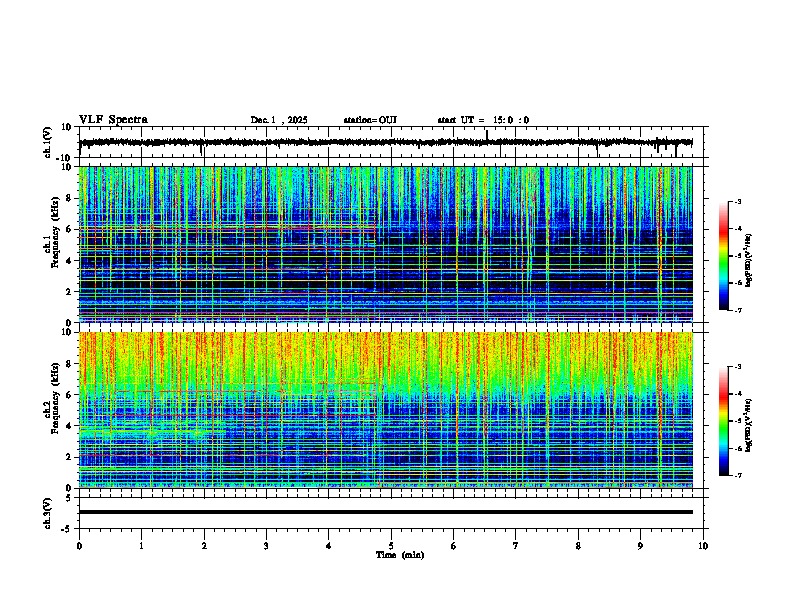Click the '-7' label on ch.2 color scale
The height and width of the screenshot is (612, 792).
(737, 475)
